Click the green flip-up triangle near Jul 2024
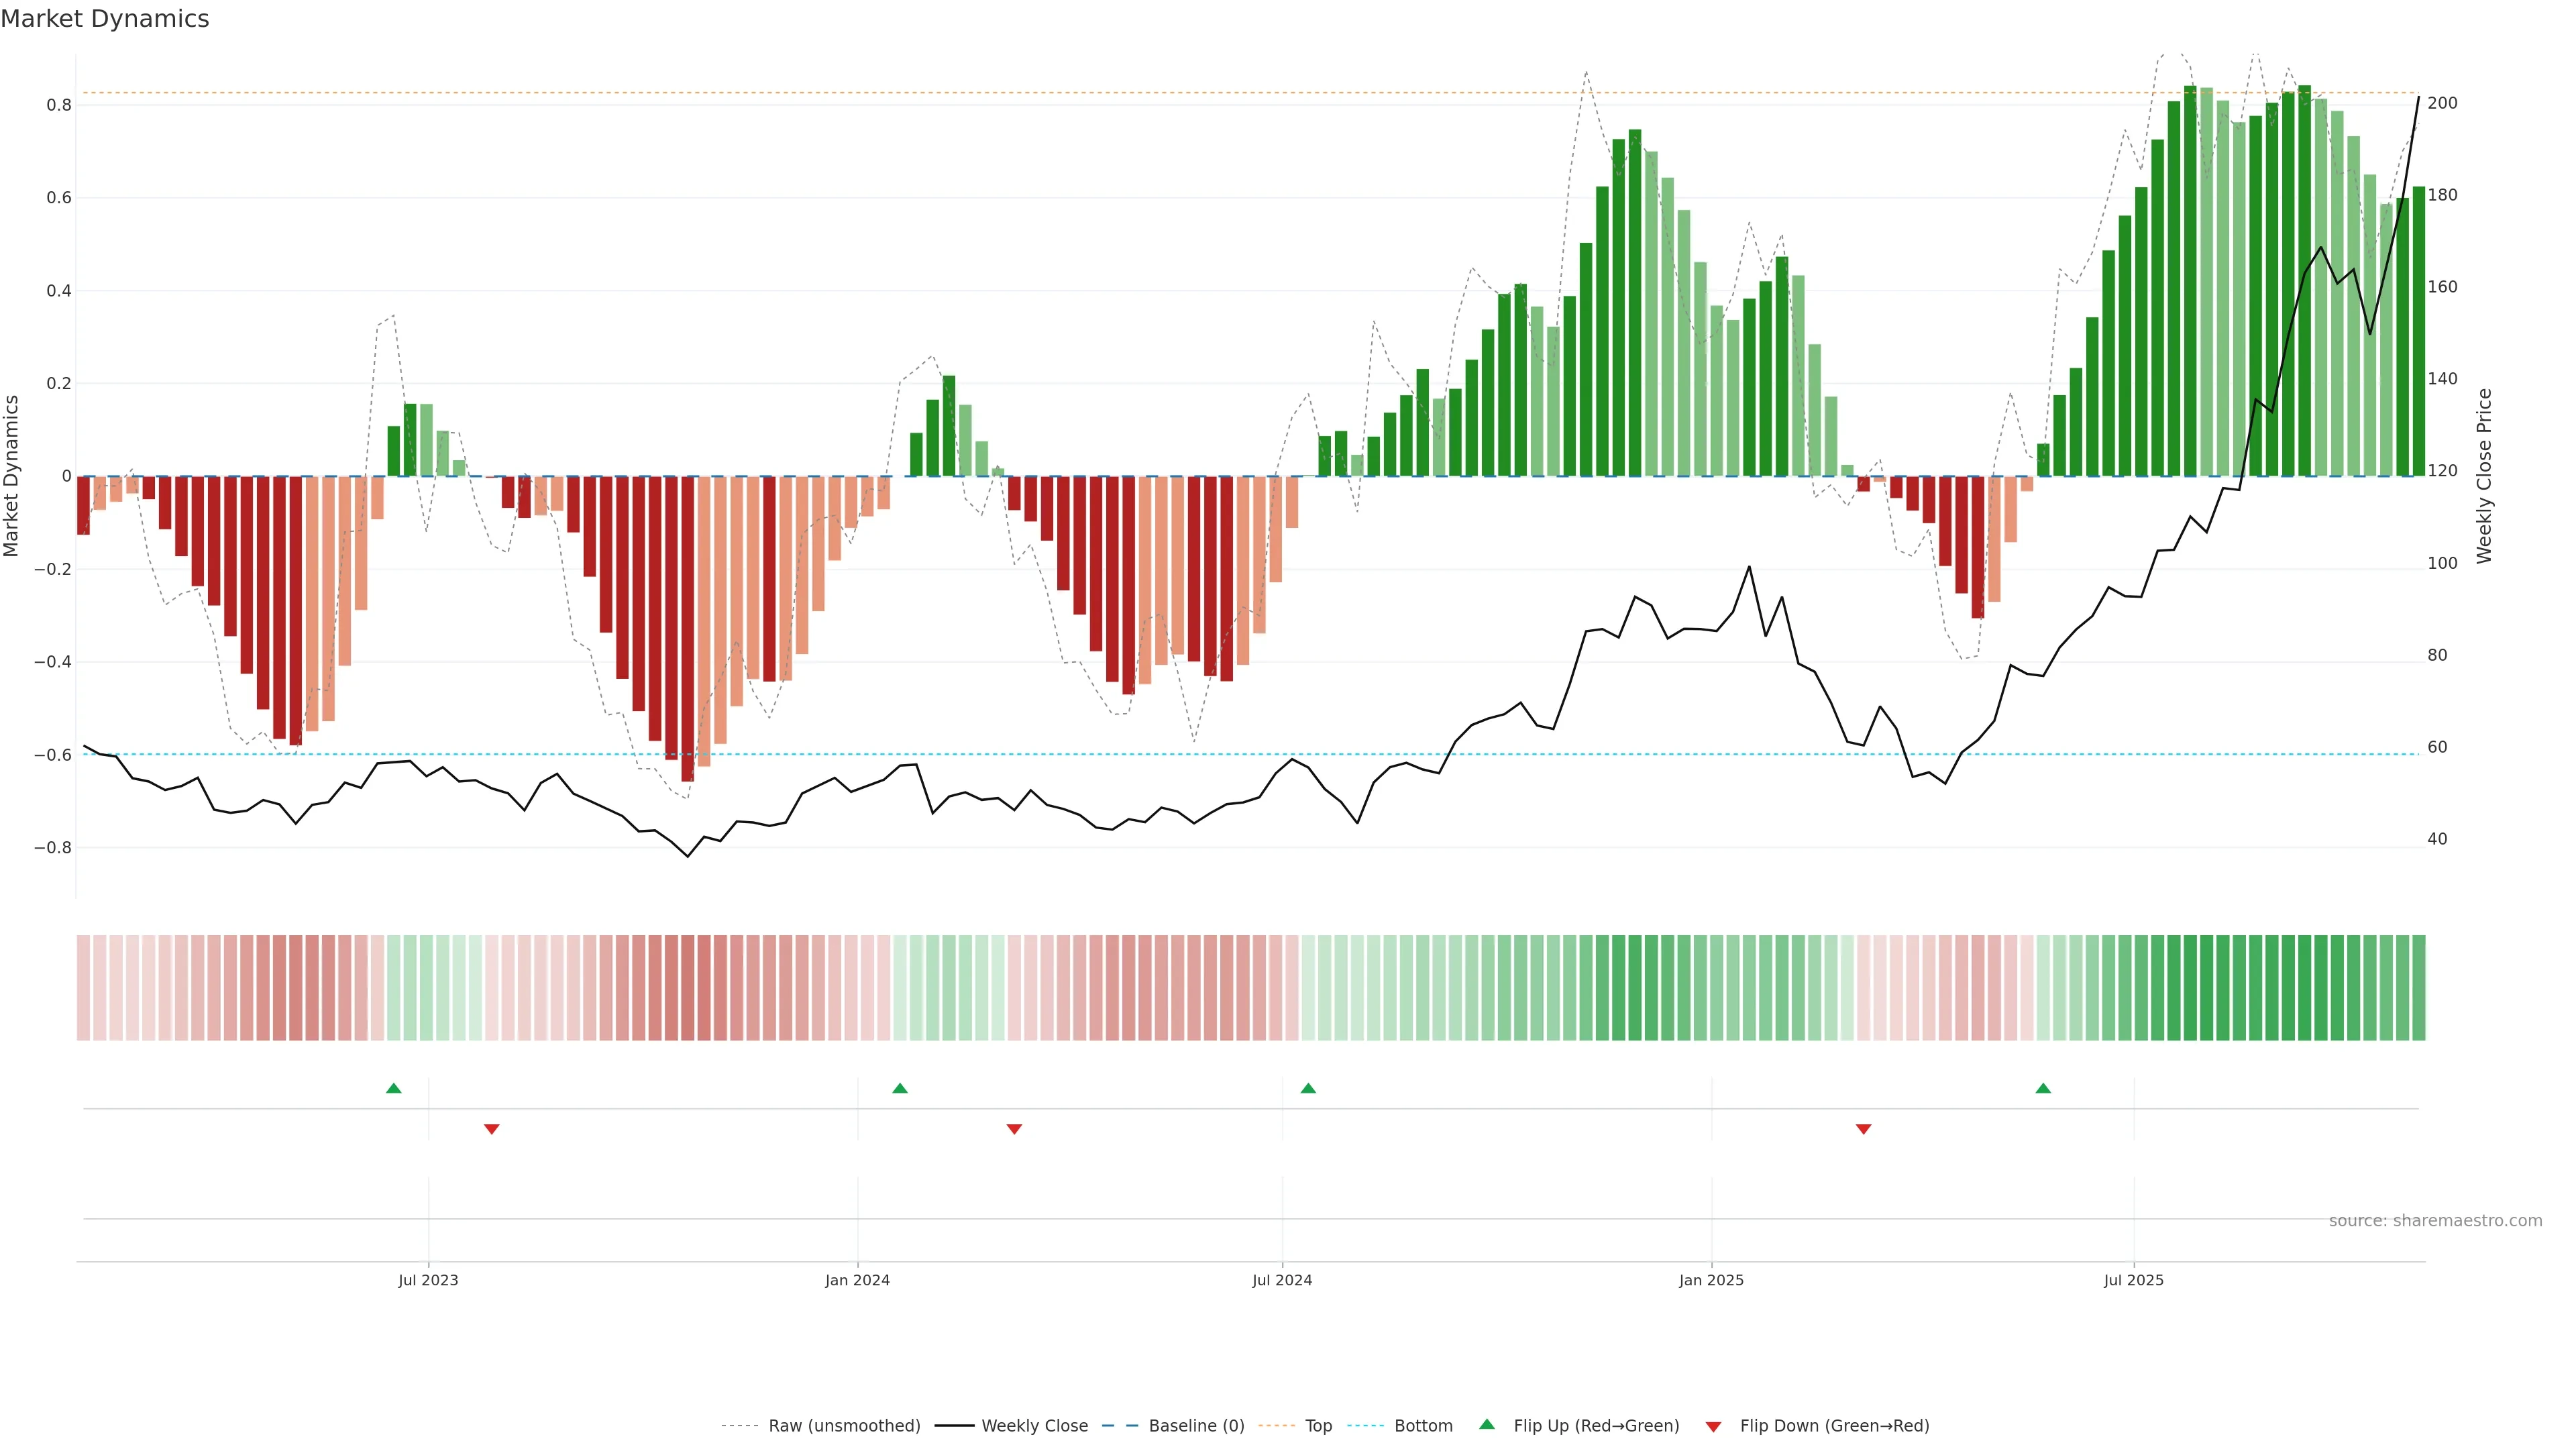Screen dimensions: 2576x1449 (x=1308, y=1088)
